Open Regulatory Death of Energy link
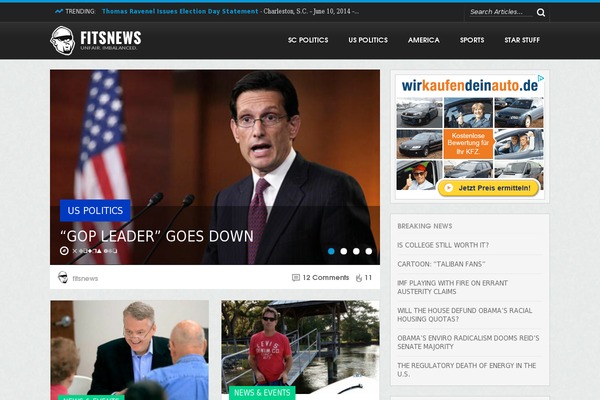 tap(466, 370)
